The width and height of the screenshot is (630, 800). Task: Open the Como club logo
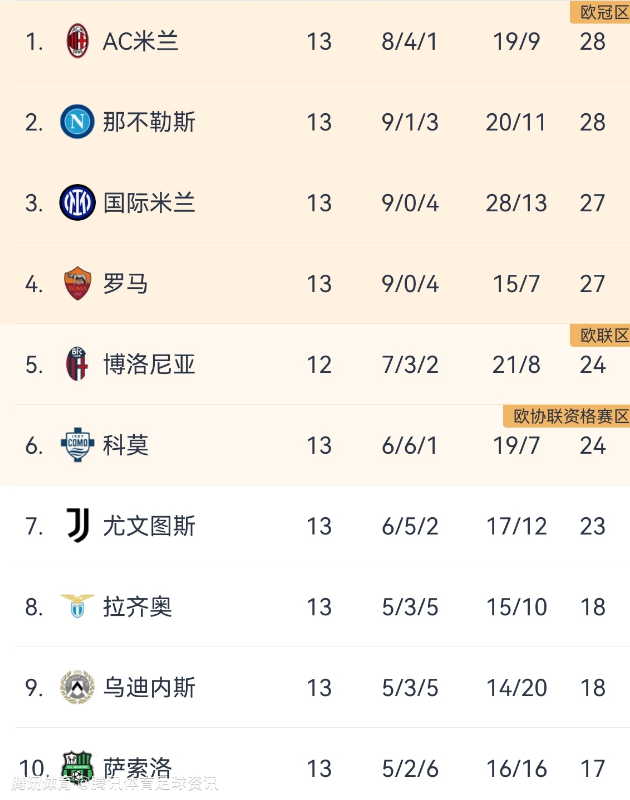(x=77, y=445)
